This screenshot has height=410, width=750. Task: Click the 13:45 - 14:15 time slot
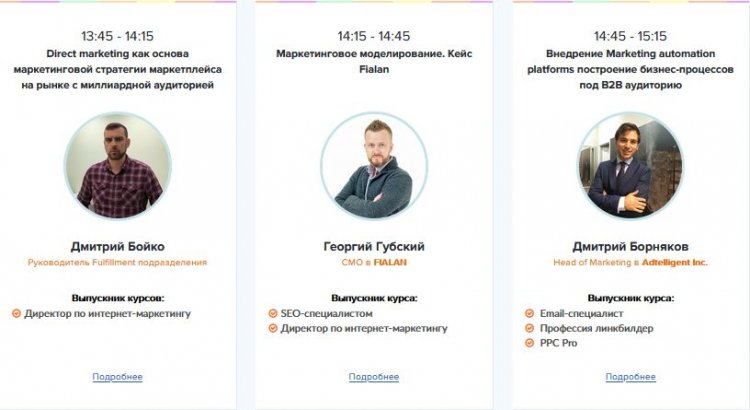(118, 36)
